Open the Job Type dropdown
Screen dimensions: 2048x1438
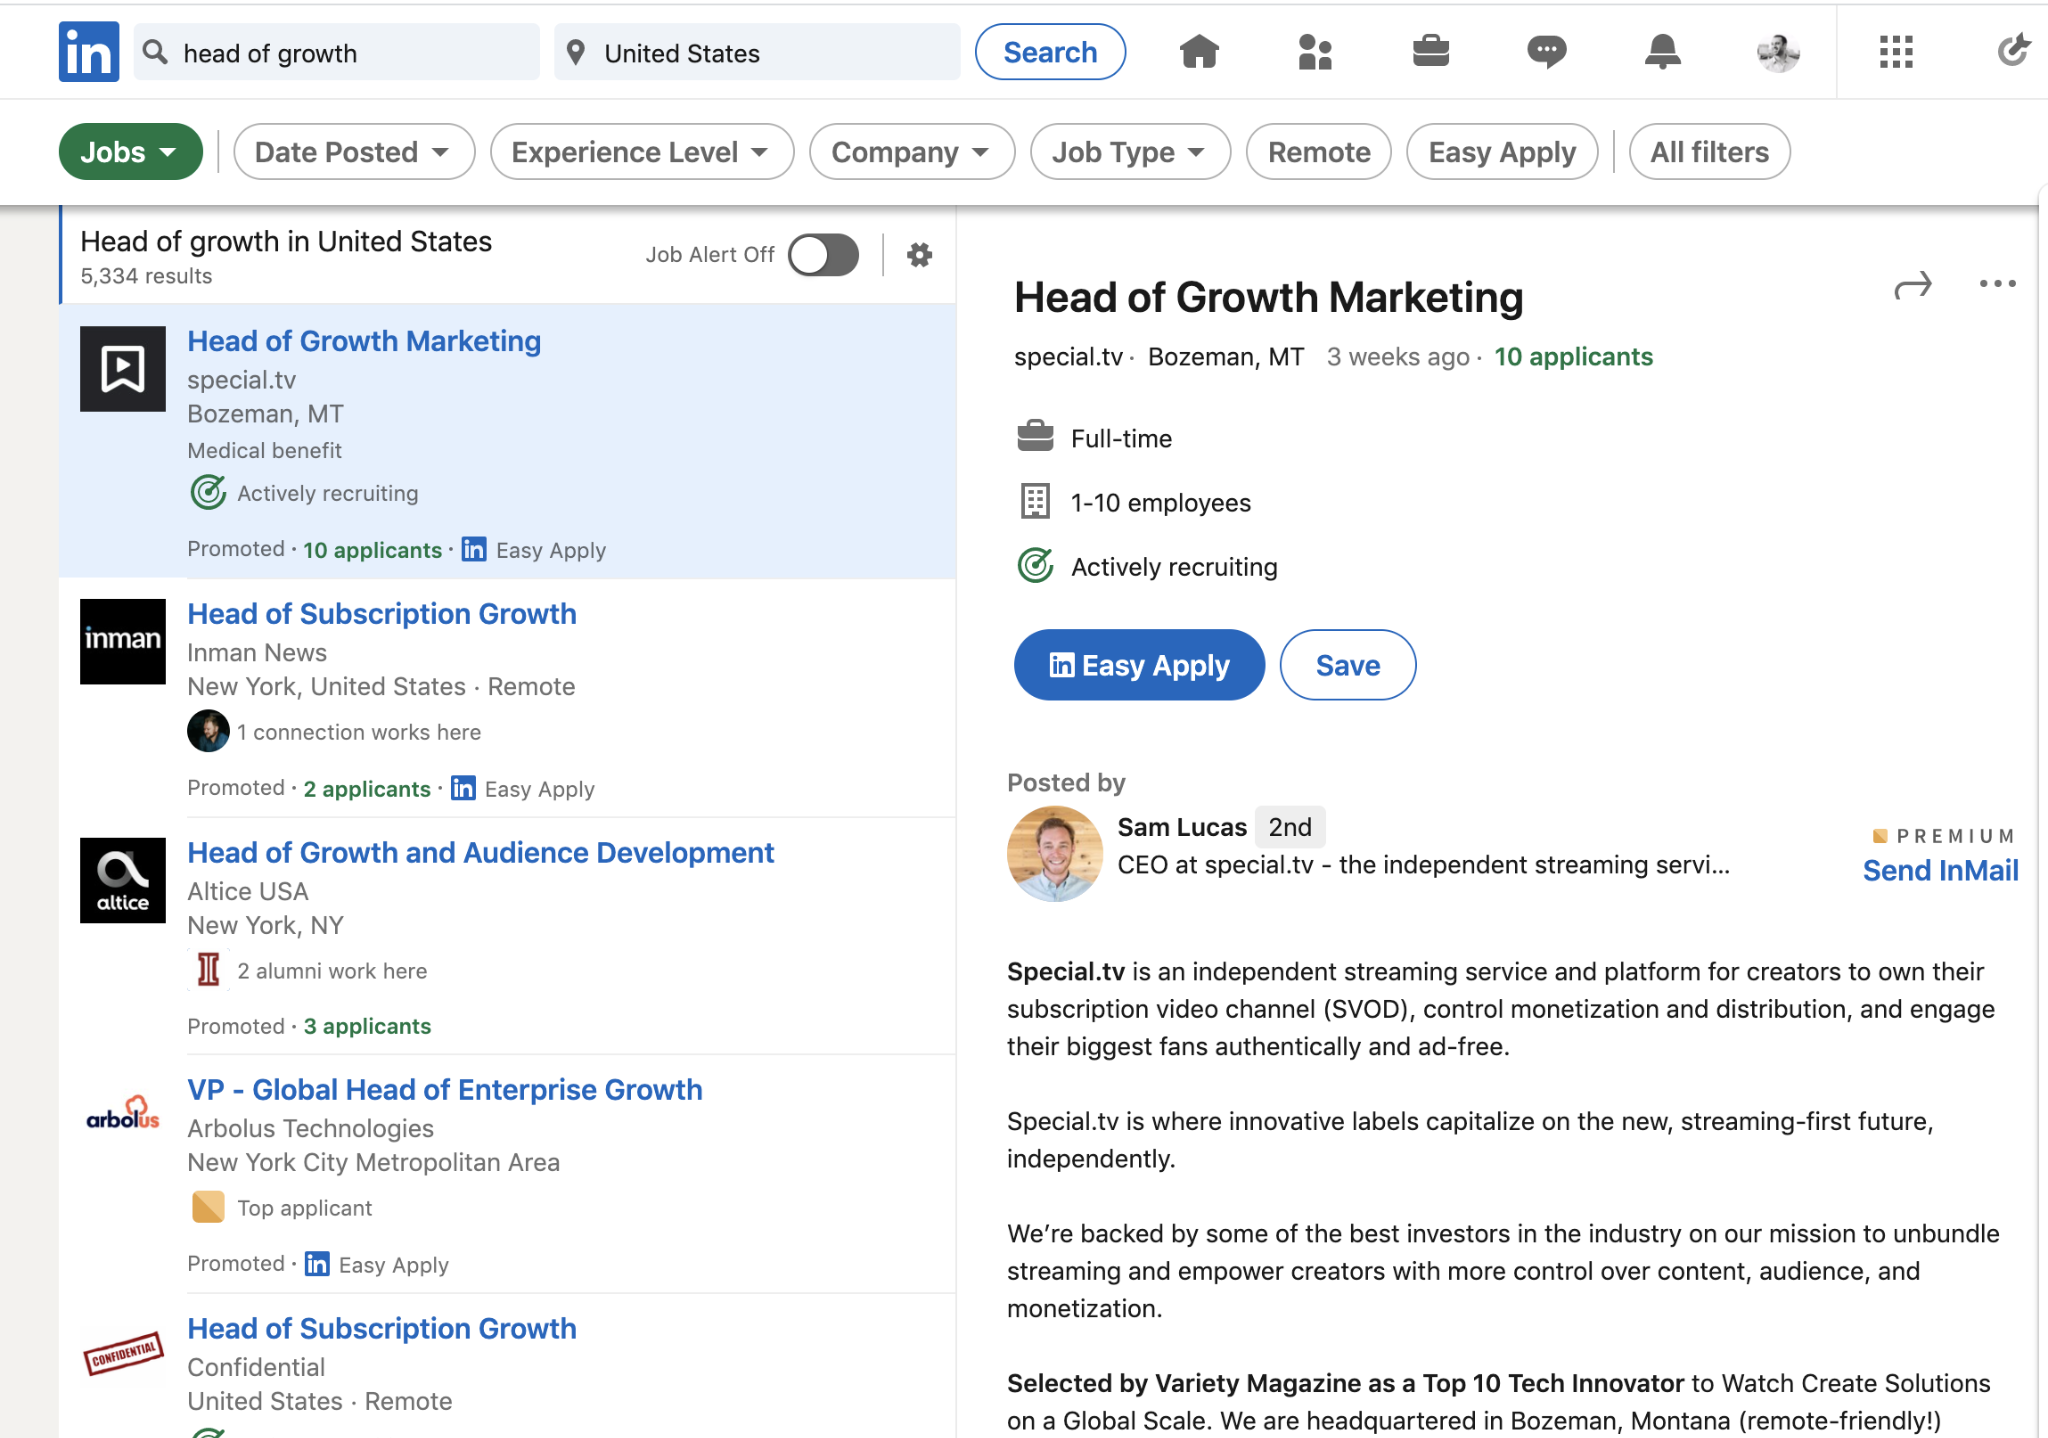pyautogui.click(x=1129, y=152)
